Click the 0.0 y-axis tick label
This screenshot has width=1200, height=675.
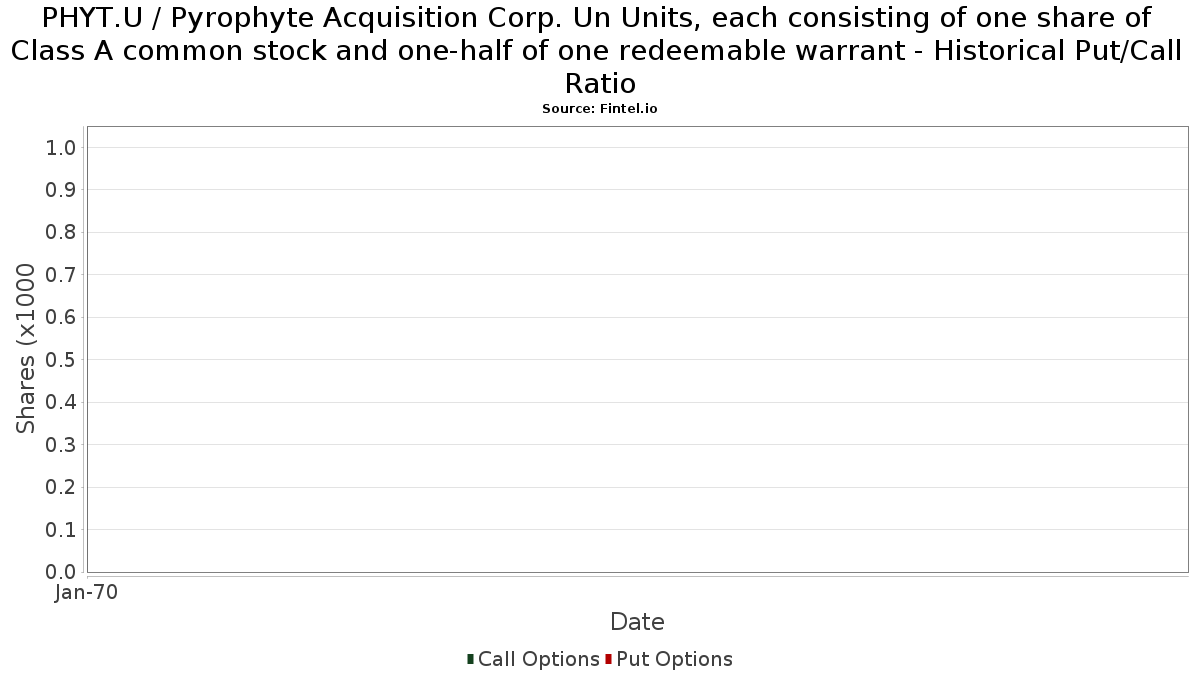point(61,572)
